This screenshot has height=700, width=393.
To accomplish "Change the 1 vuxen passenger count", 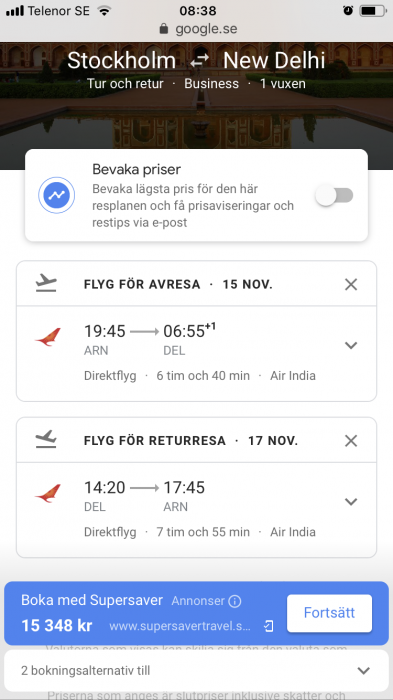I will point(283,83).
